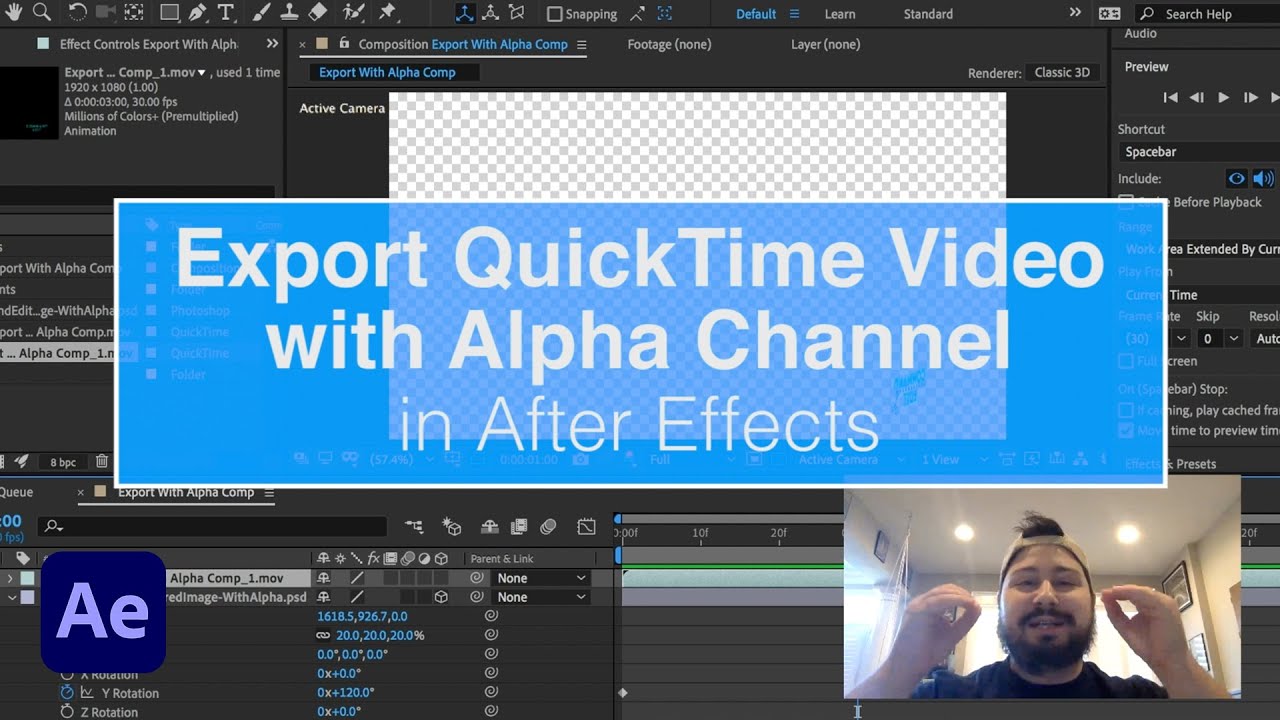Toggle 3D layer switch on the .psd layer
Viewport: 1280px width, 720px height.
tap(441, 597)
